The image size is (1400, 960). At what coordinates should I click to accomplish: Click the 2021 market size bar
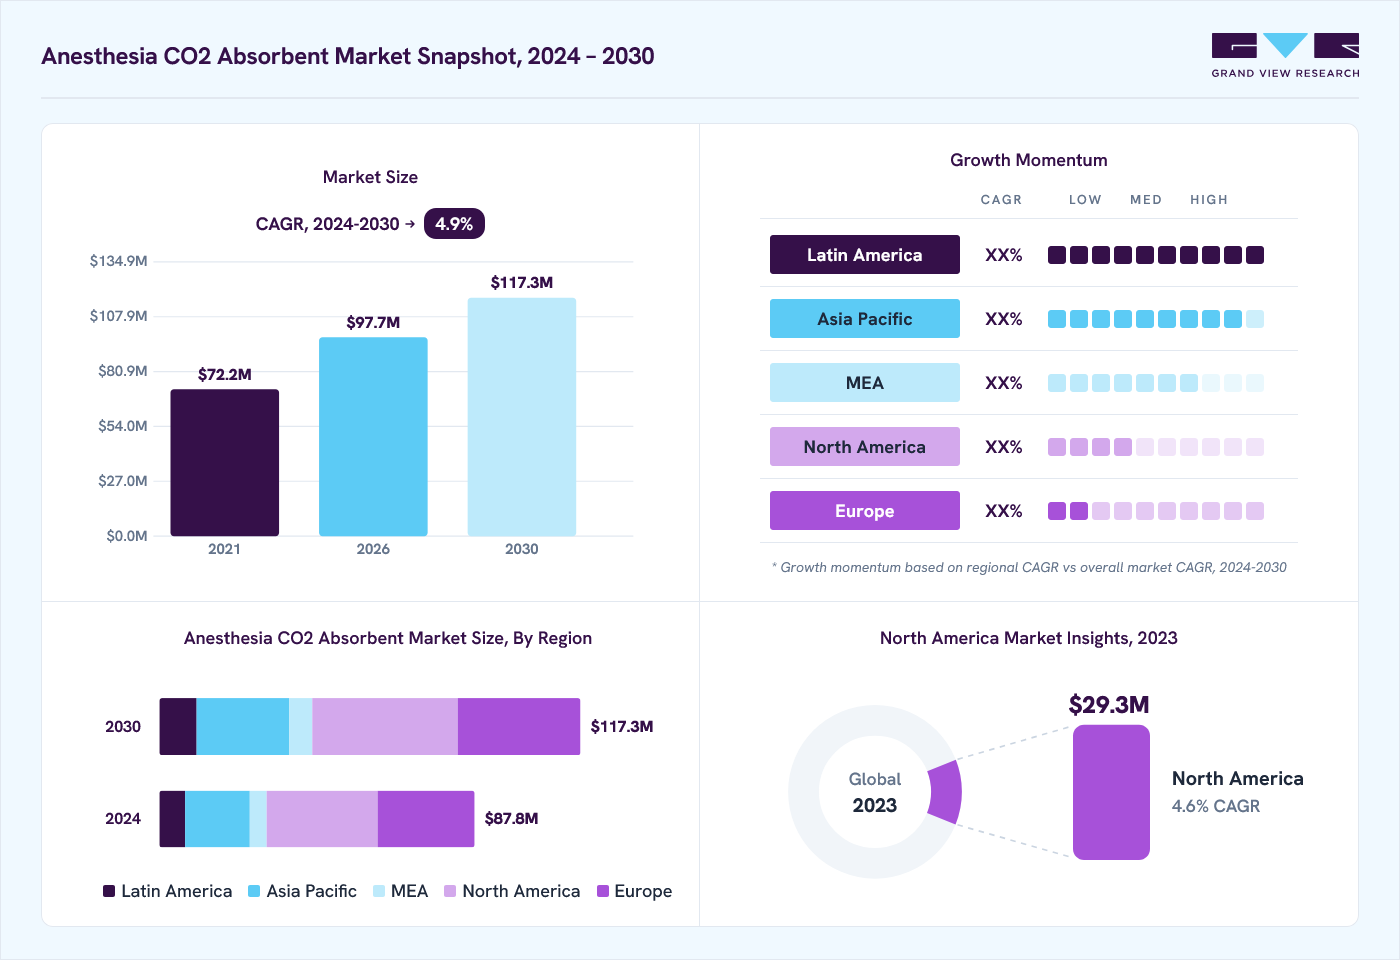(224, 462)
